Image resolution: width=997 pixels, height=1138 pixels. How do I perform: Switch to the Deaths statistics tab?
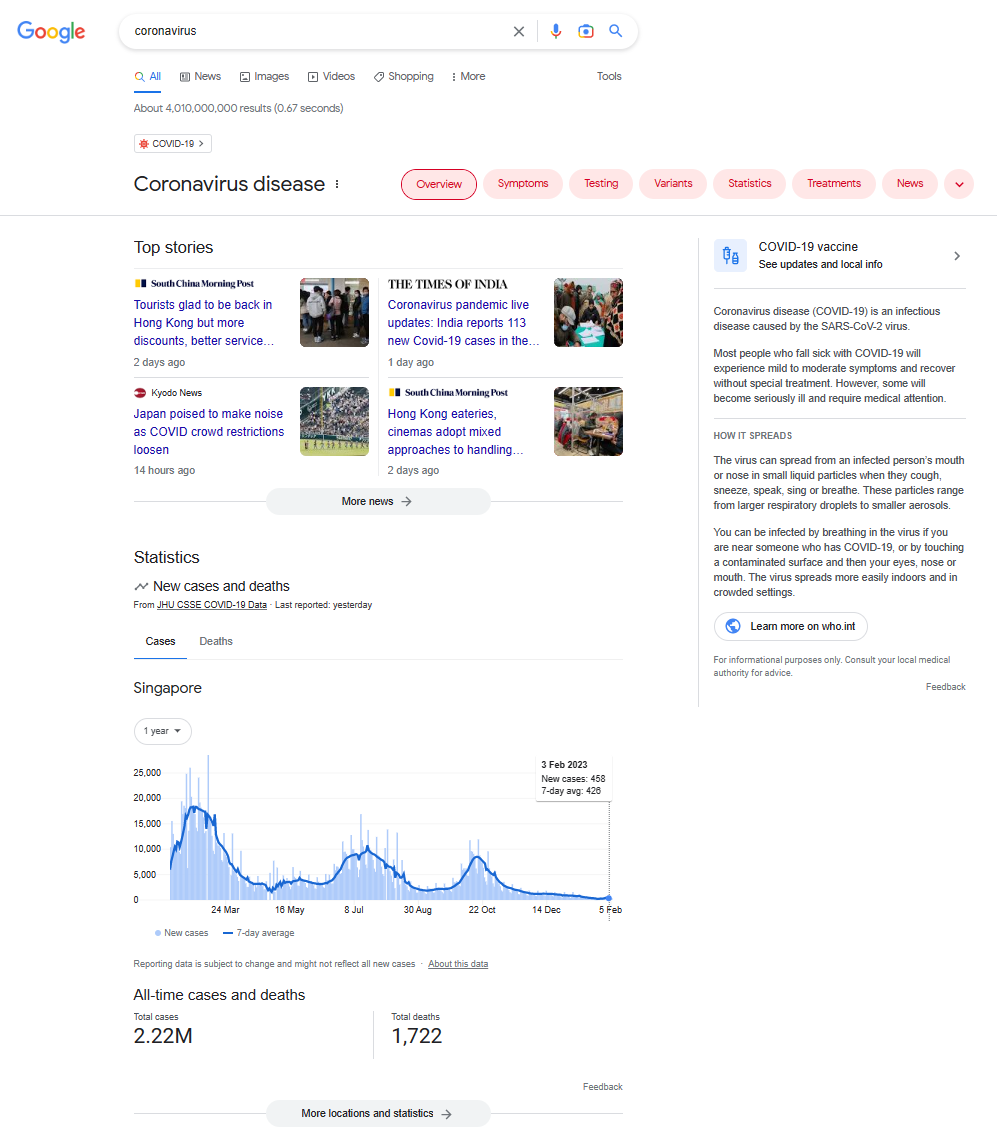click(x=216, y=642)
